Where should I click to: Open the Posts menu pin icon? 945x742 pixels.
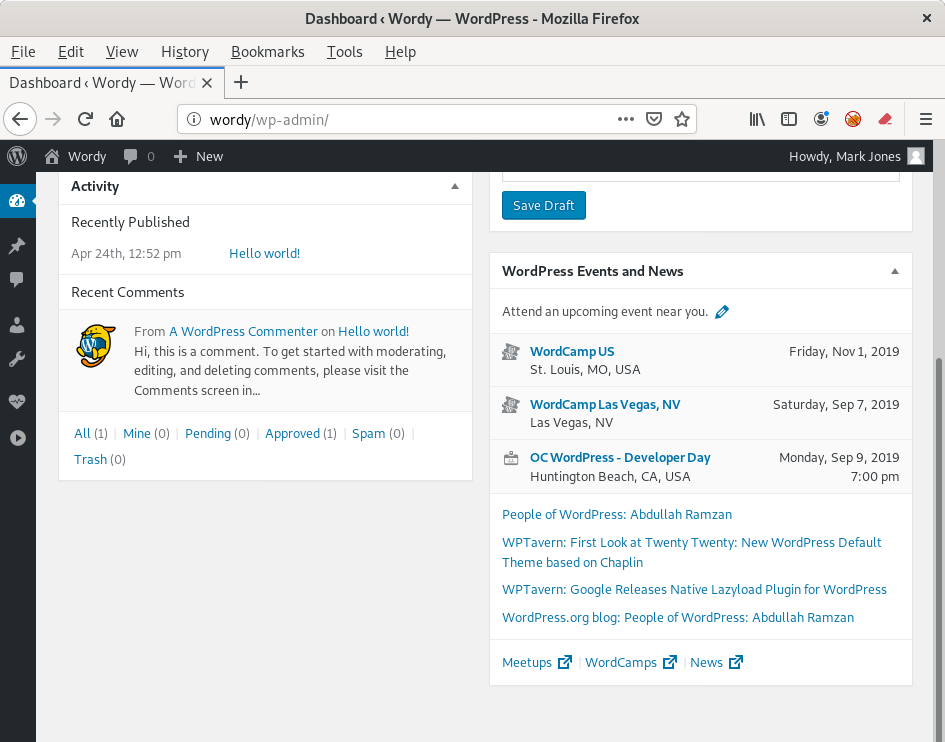[17, 246]
